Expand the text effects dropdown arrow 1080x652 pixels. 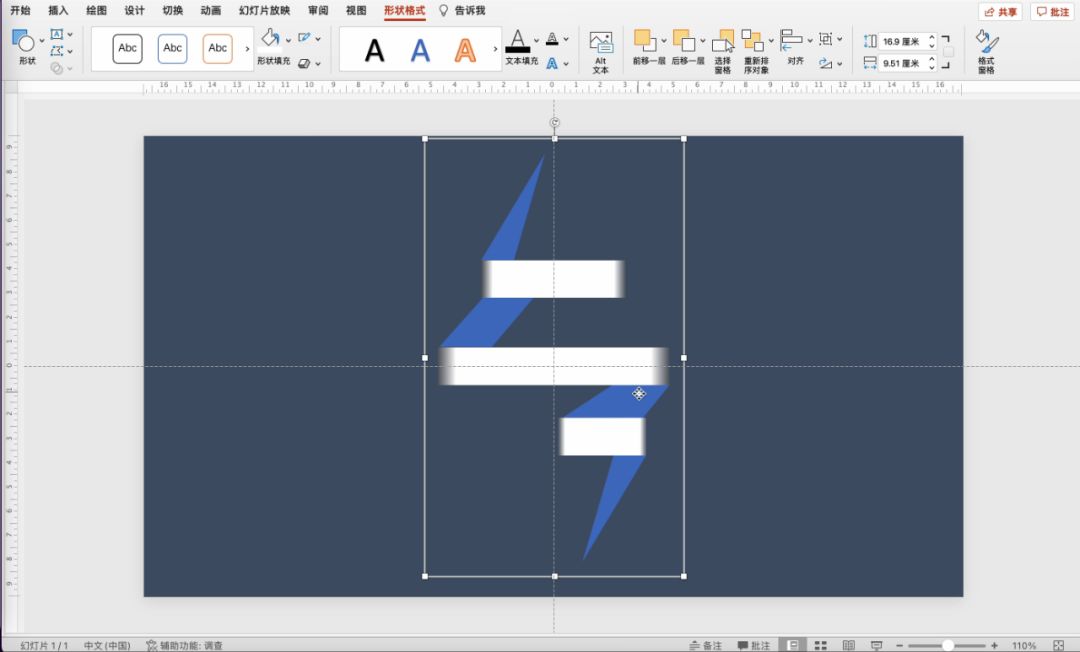click(566, 64)
